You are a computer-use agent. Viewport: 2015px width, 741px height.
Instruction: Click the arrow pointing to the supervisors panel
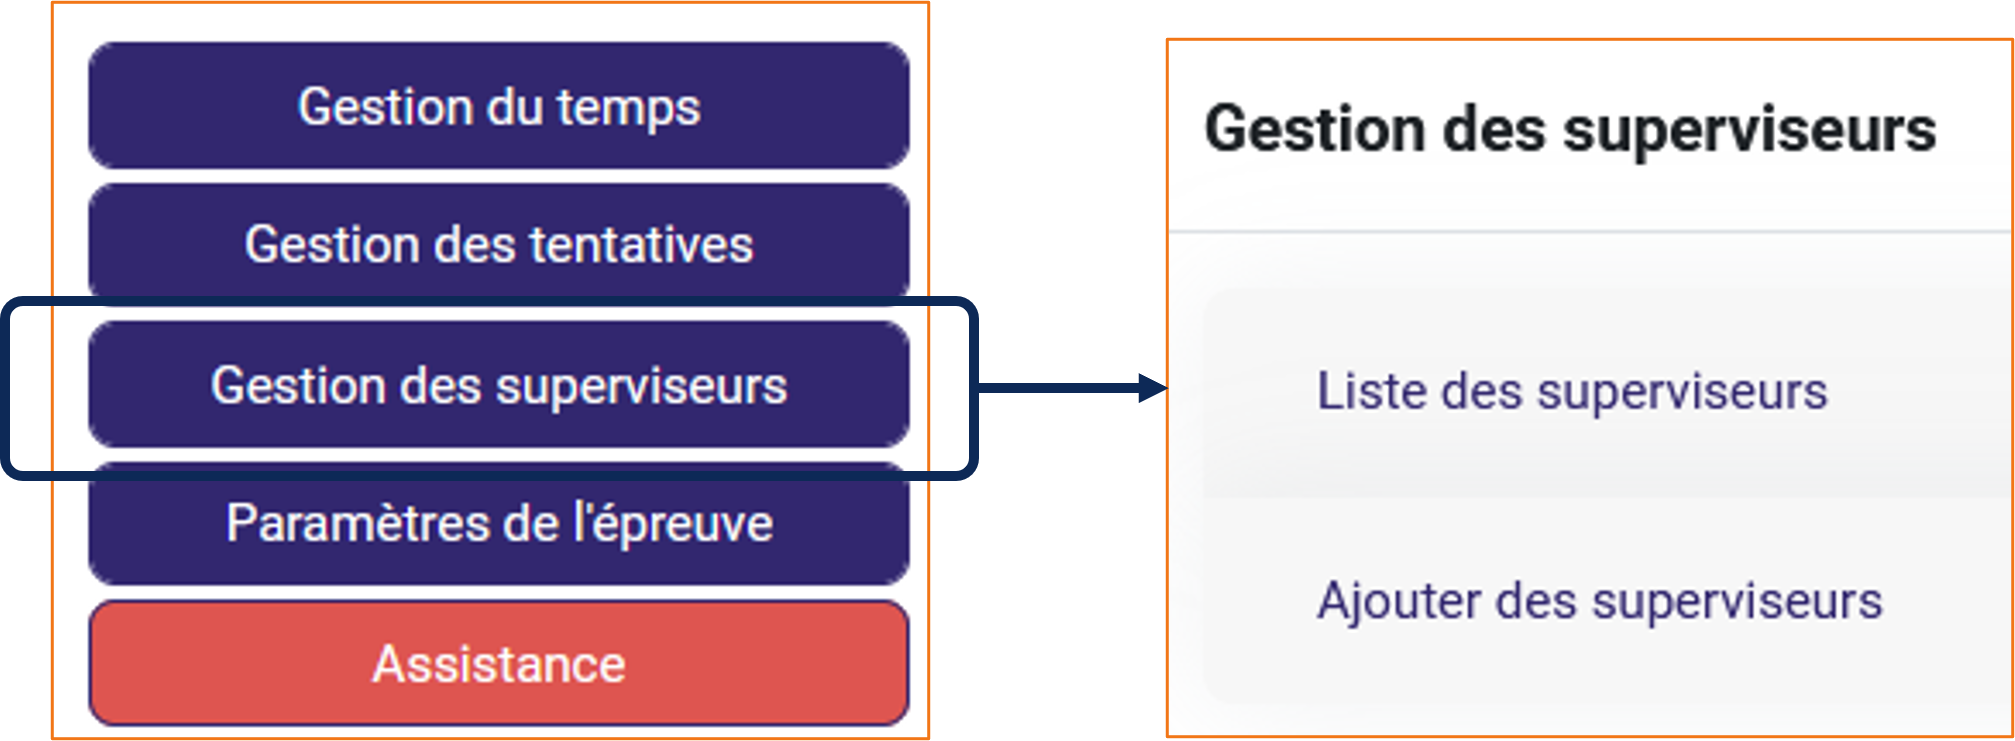click(x=1070, y=388)
